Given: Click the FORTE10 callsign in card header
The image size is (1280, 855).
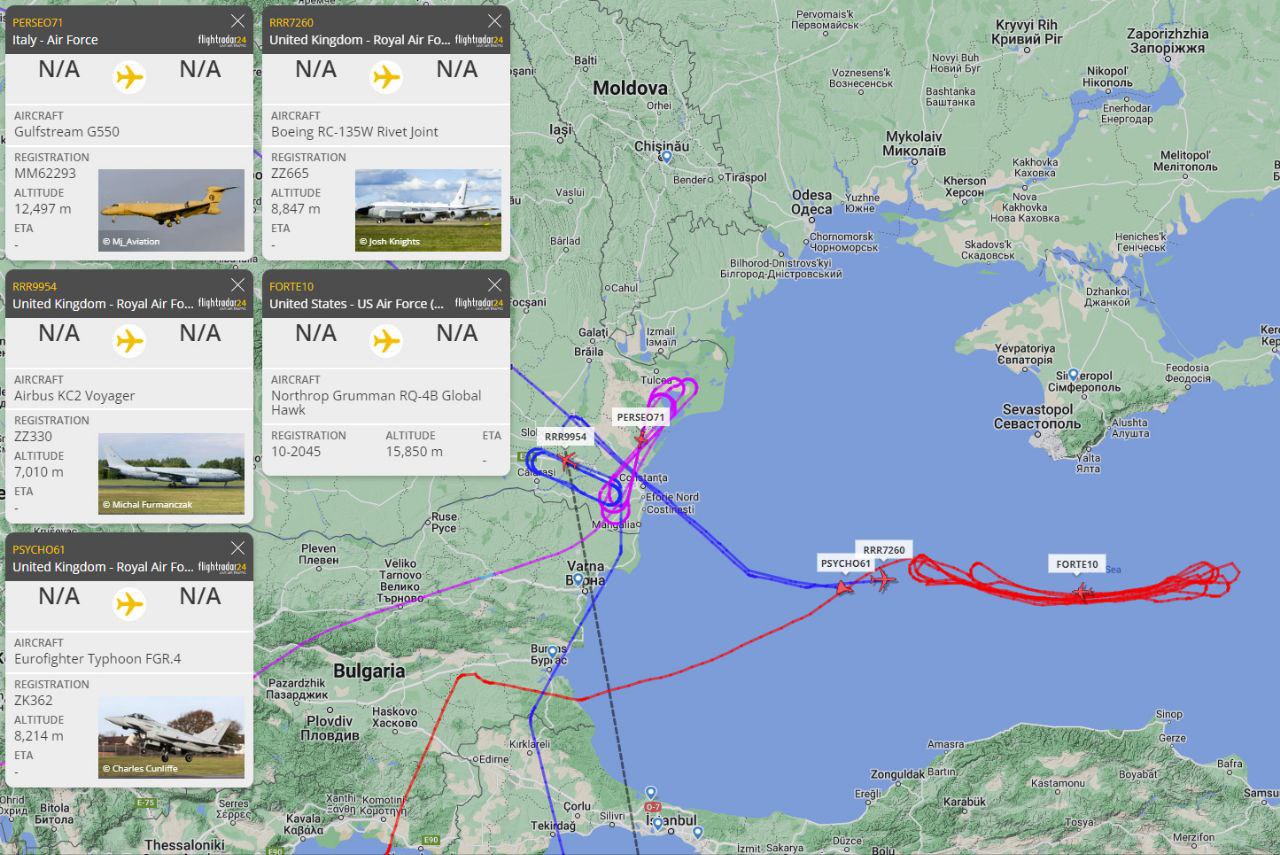Looking at the screenshot, I should pos(291,286).
